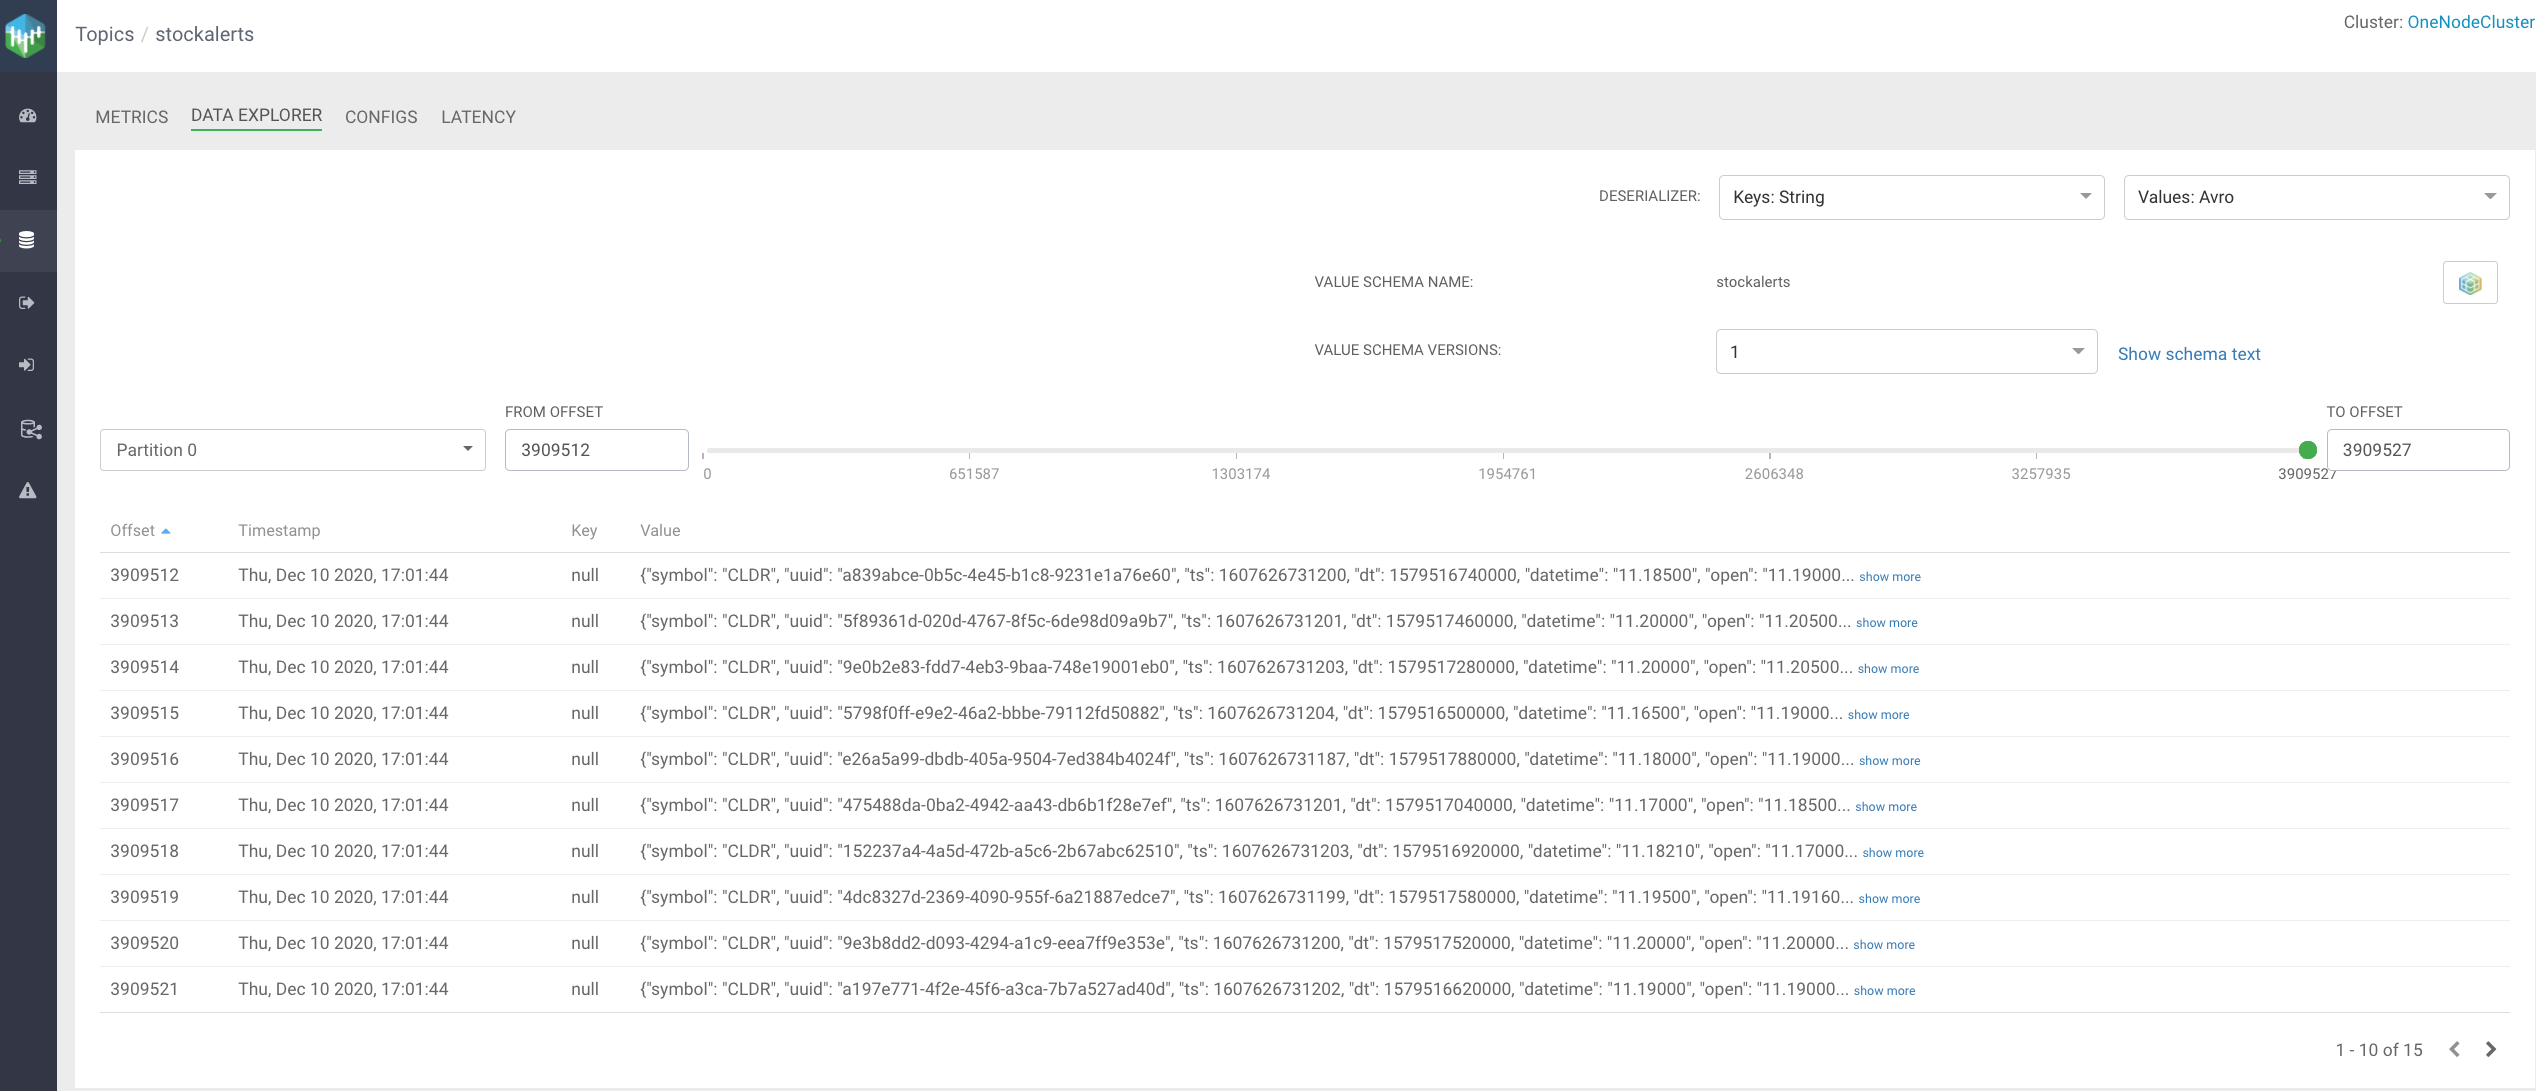Click the database share sidebar icon
2536x1091 pixels.
[30, 429]
